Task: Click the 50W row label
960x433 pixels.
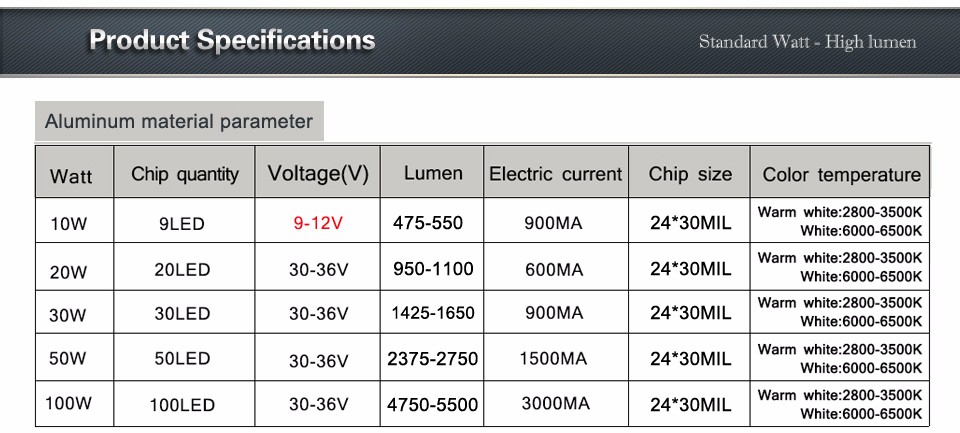Action: coord(69,358)
